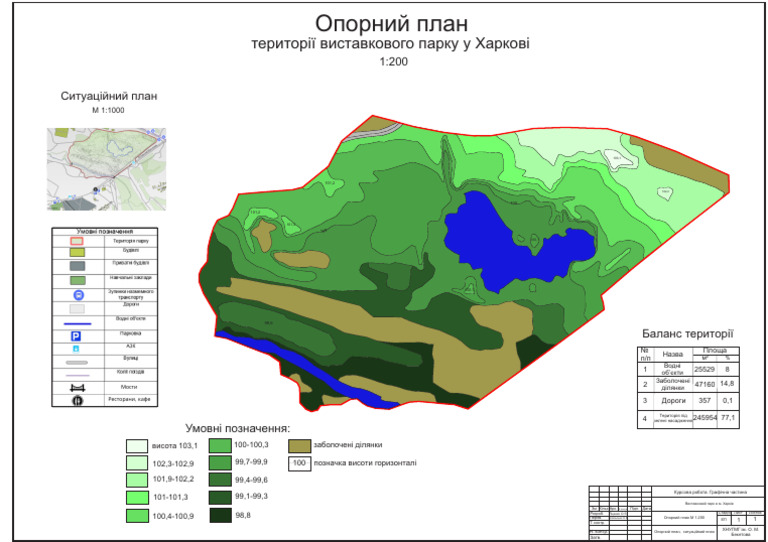Viewport: 768px width, 542px height.
Task: Click the subtitle 'території виставкового парку у Харкові'
Action: [390, 44]
